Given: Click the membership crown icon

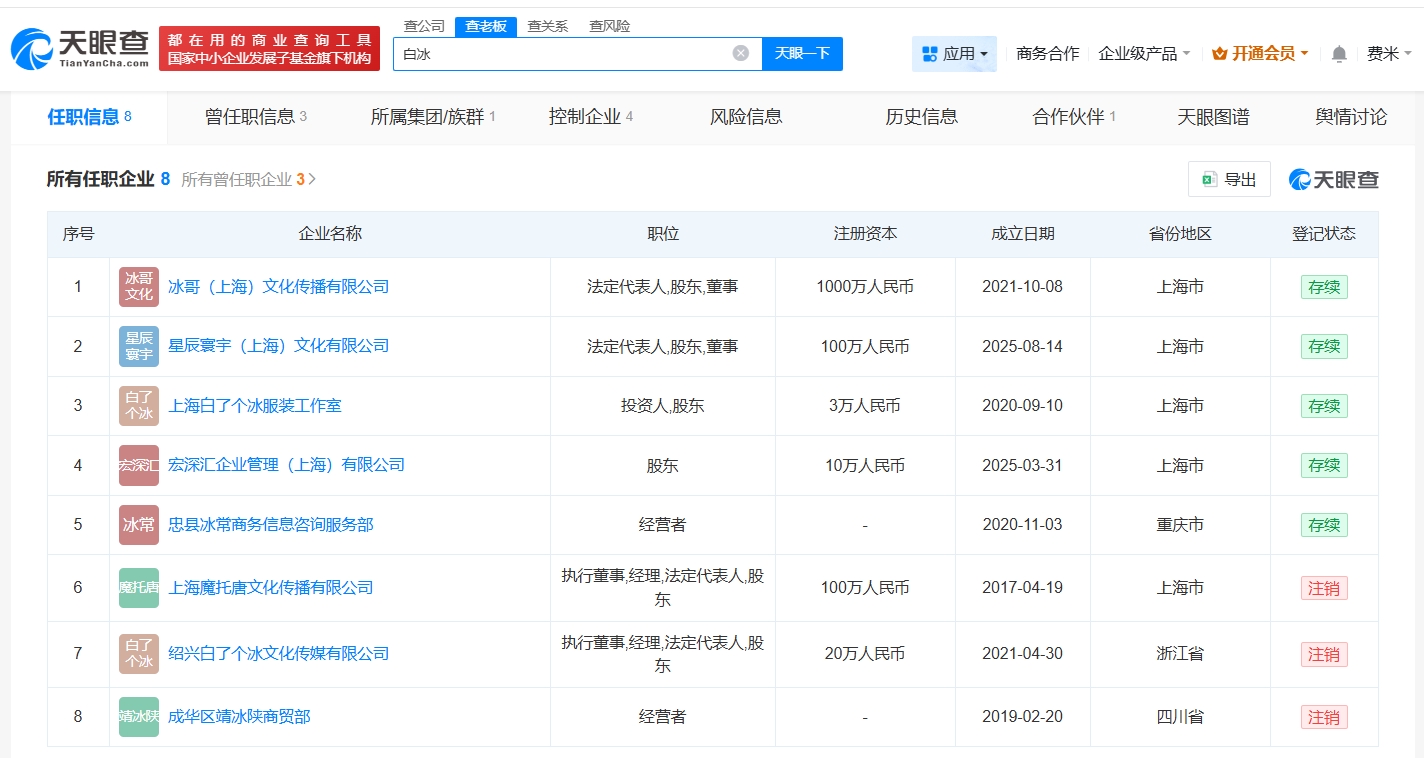Looking at the screenshot, I should click(1219, 54).
